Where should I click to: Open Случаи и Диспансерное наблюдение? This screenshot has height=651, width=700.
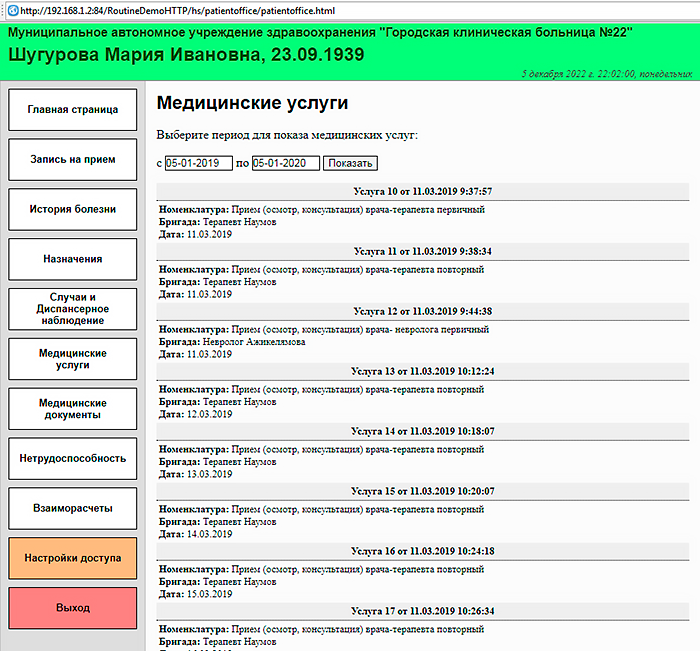click(73, 309)
